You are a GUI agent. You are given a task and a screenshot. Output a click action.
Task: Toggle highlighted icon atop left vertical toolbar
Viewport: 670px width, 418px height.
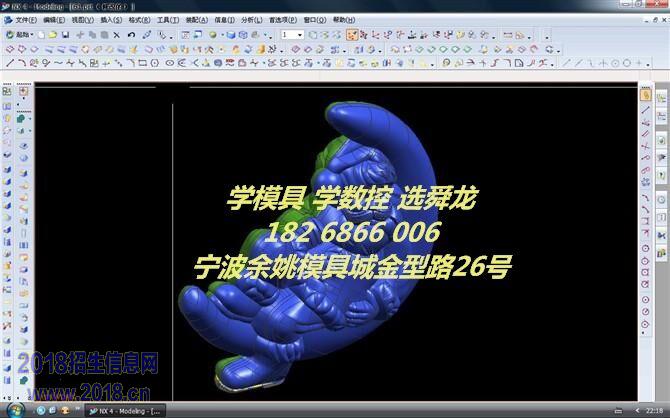click(x=23, y=92)
